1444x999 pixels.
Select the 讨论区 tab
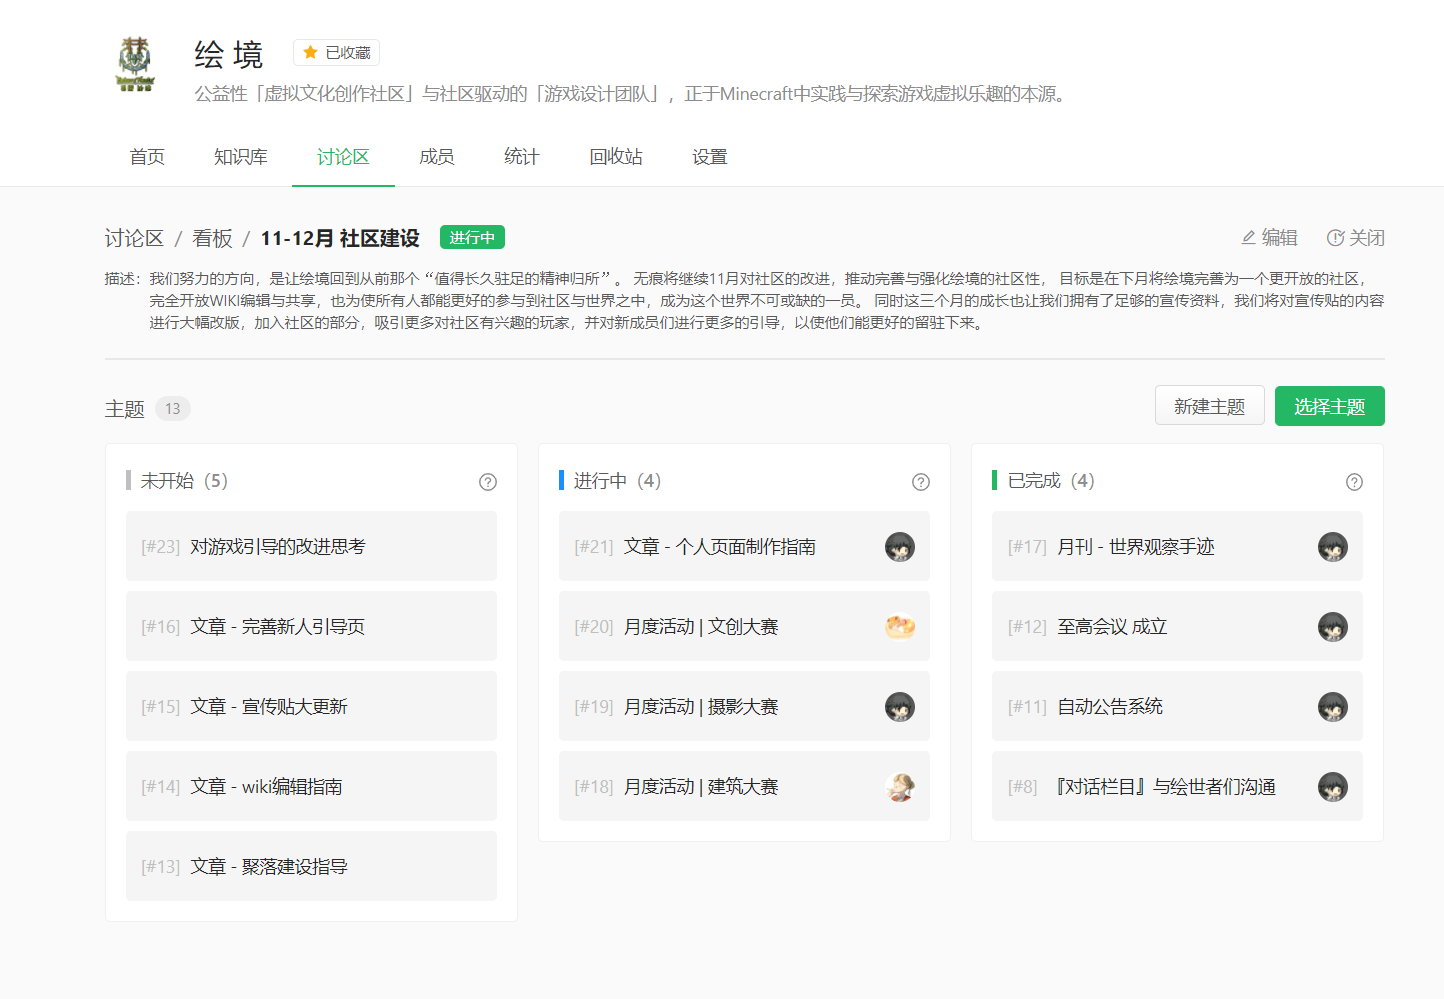pos(343,157)
